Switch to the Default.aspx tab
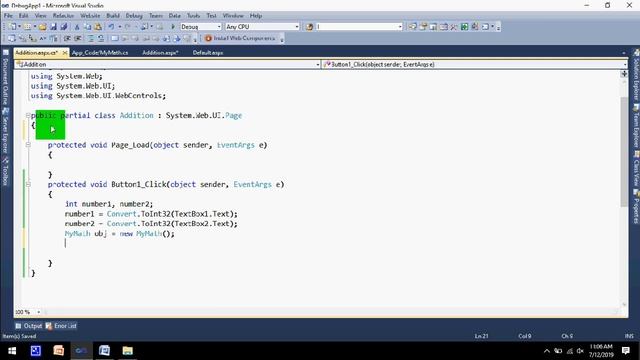 (208, 53)
